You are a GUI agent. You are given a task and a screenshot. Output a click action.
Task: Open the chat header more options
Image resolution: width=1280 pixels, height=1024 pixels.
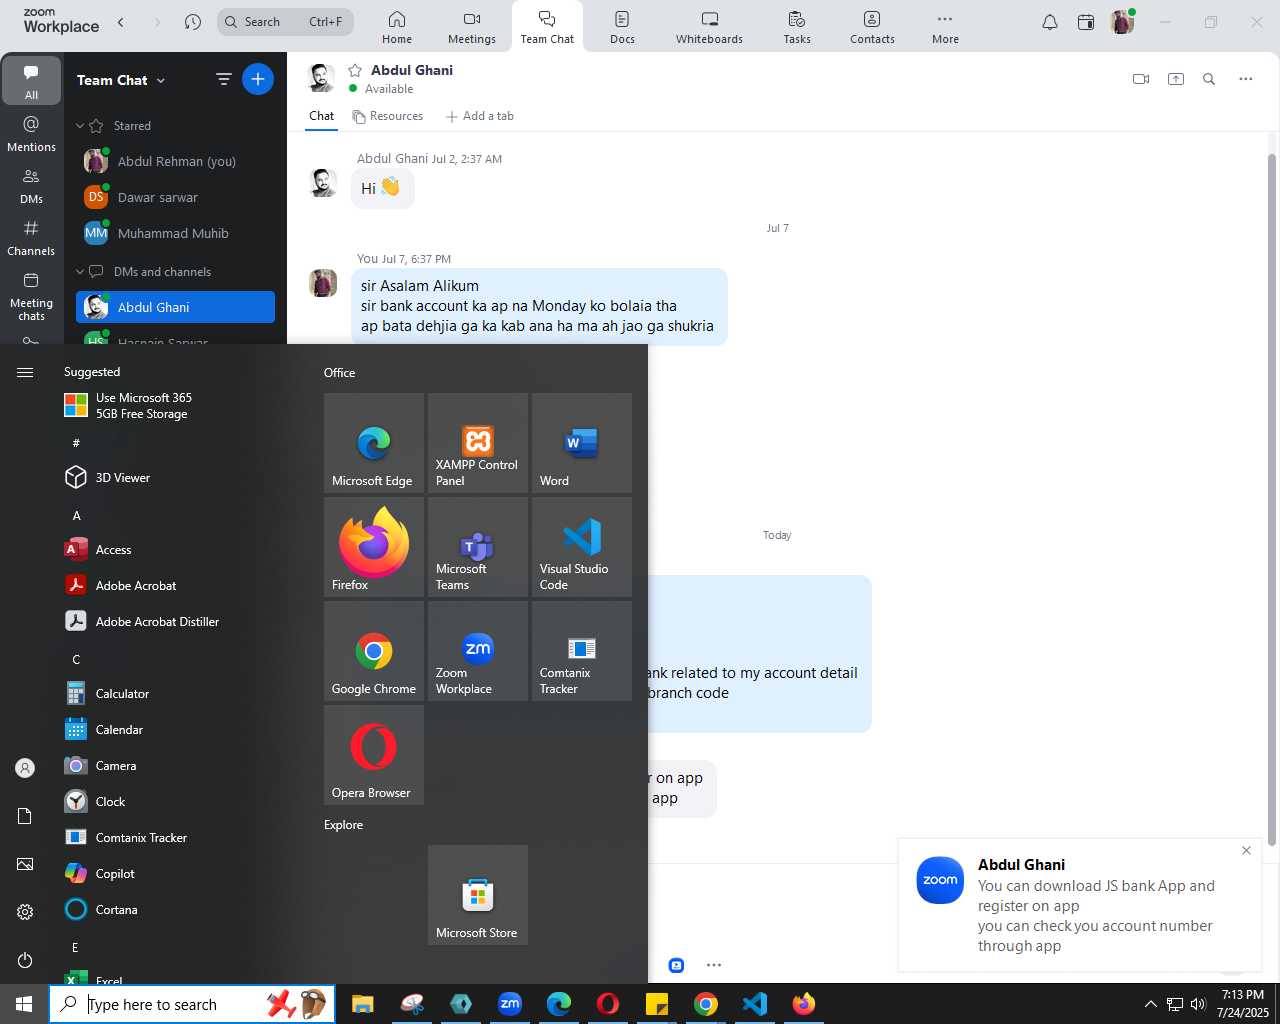(1246, 79)
